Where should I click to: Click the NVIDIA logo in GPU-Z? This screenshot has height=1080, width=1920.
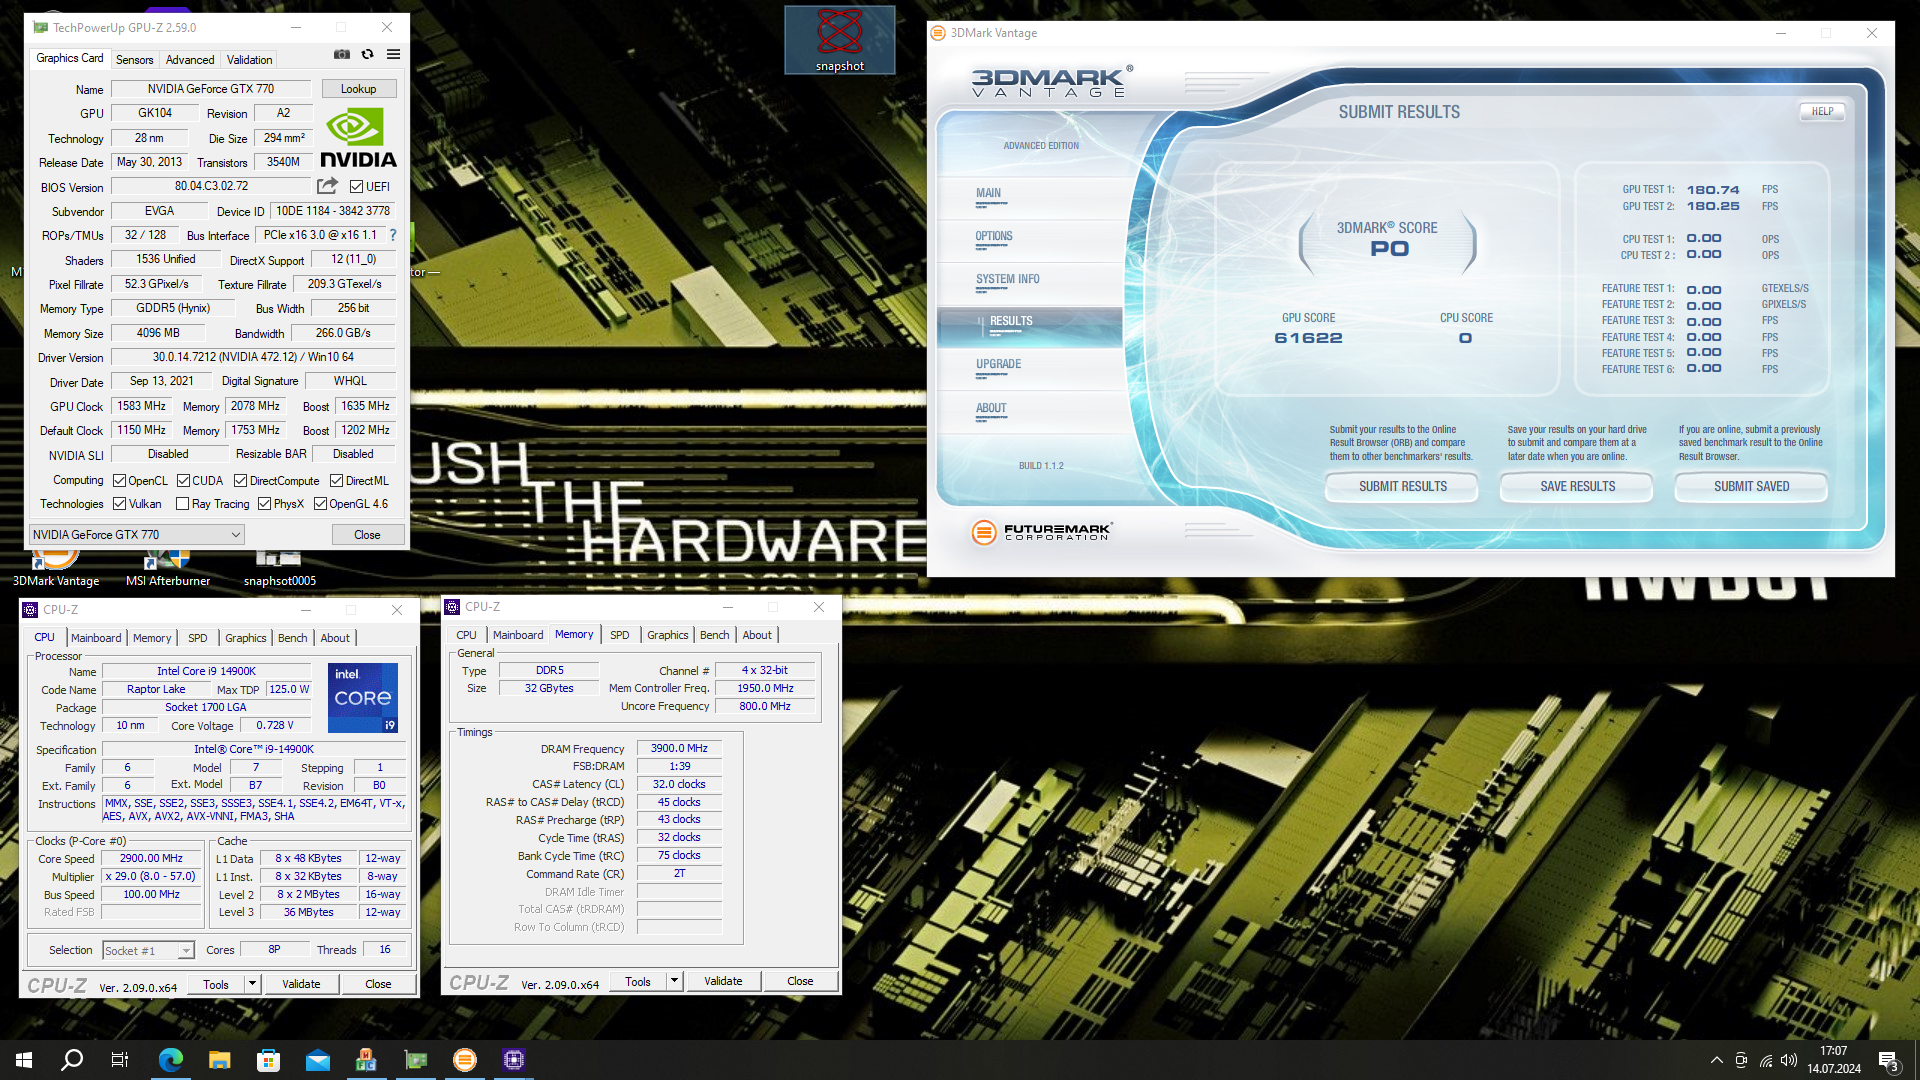point(358,138)
